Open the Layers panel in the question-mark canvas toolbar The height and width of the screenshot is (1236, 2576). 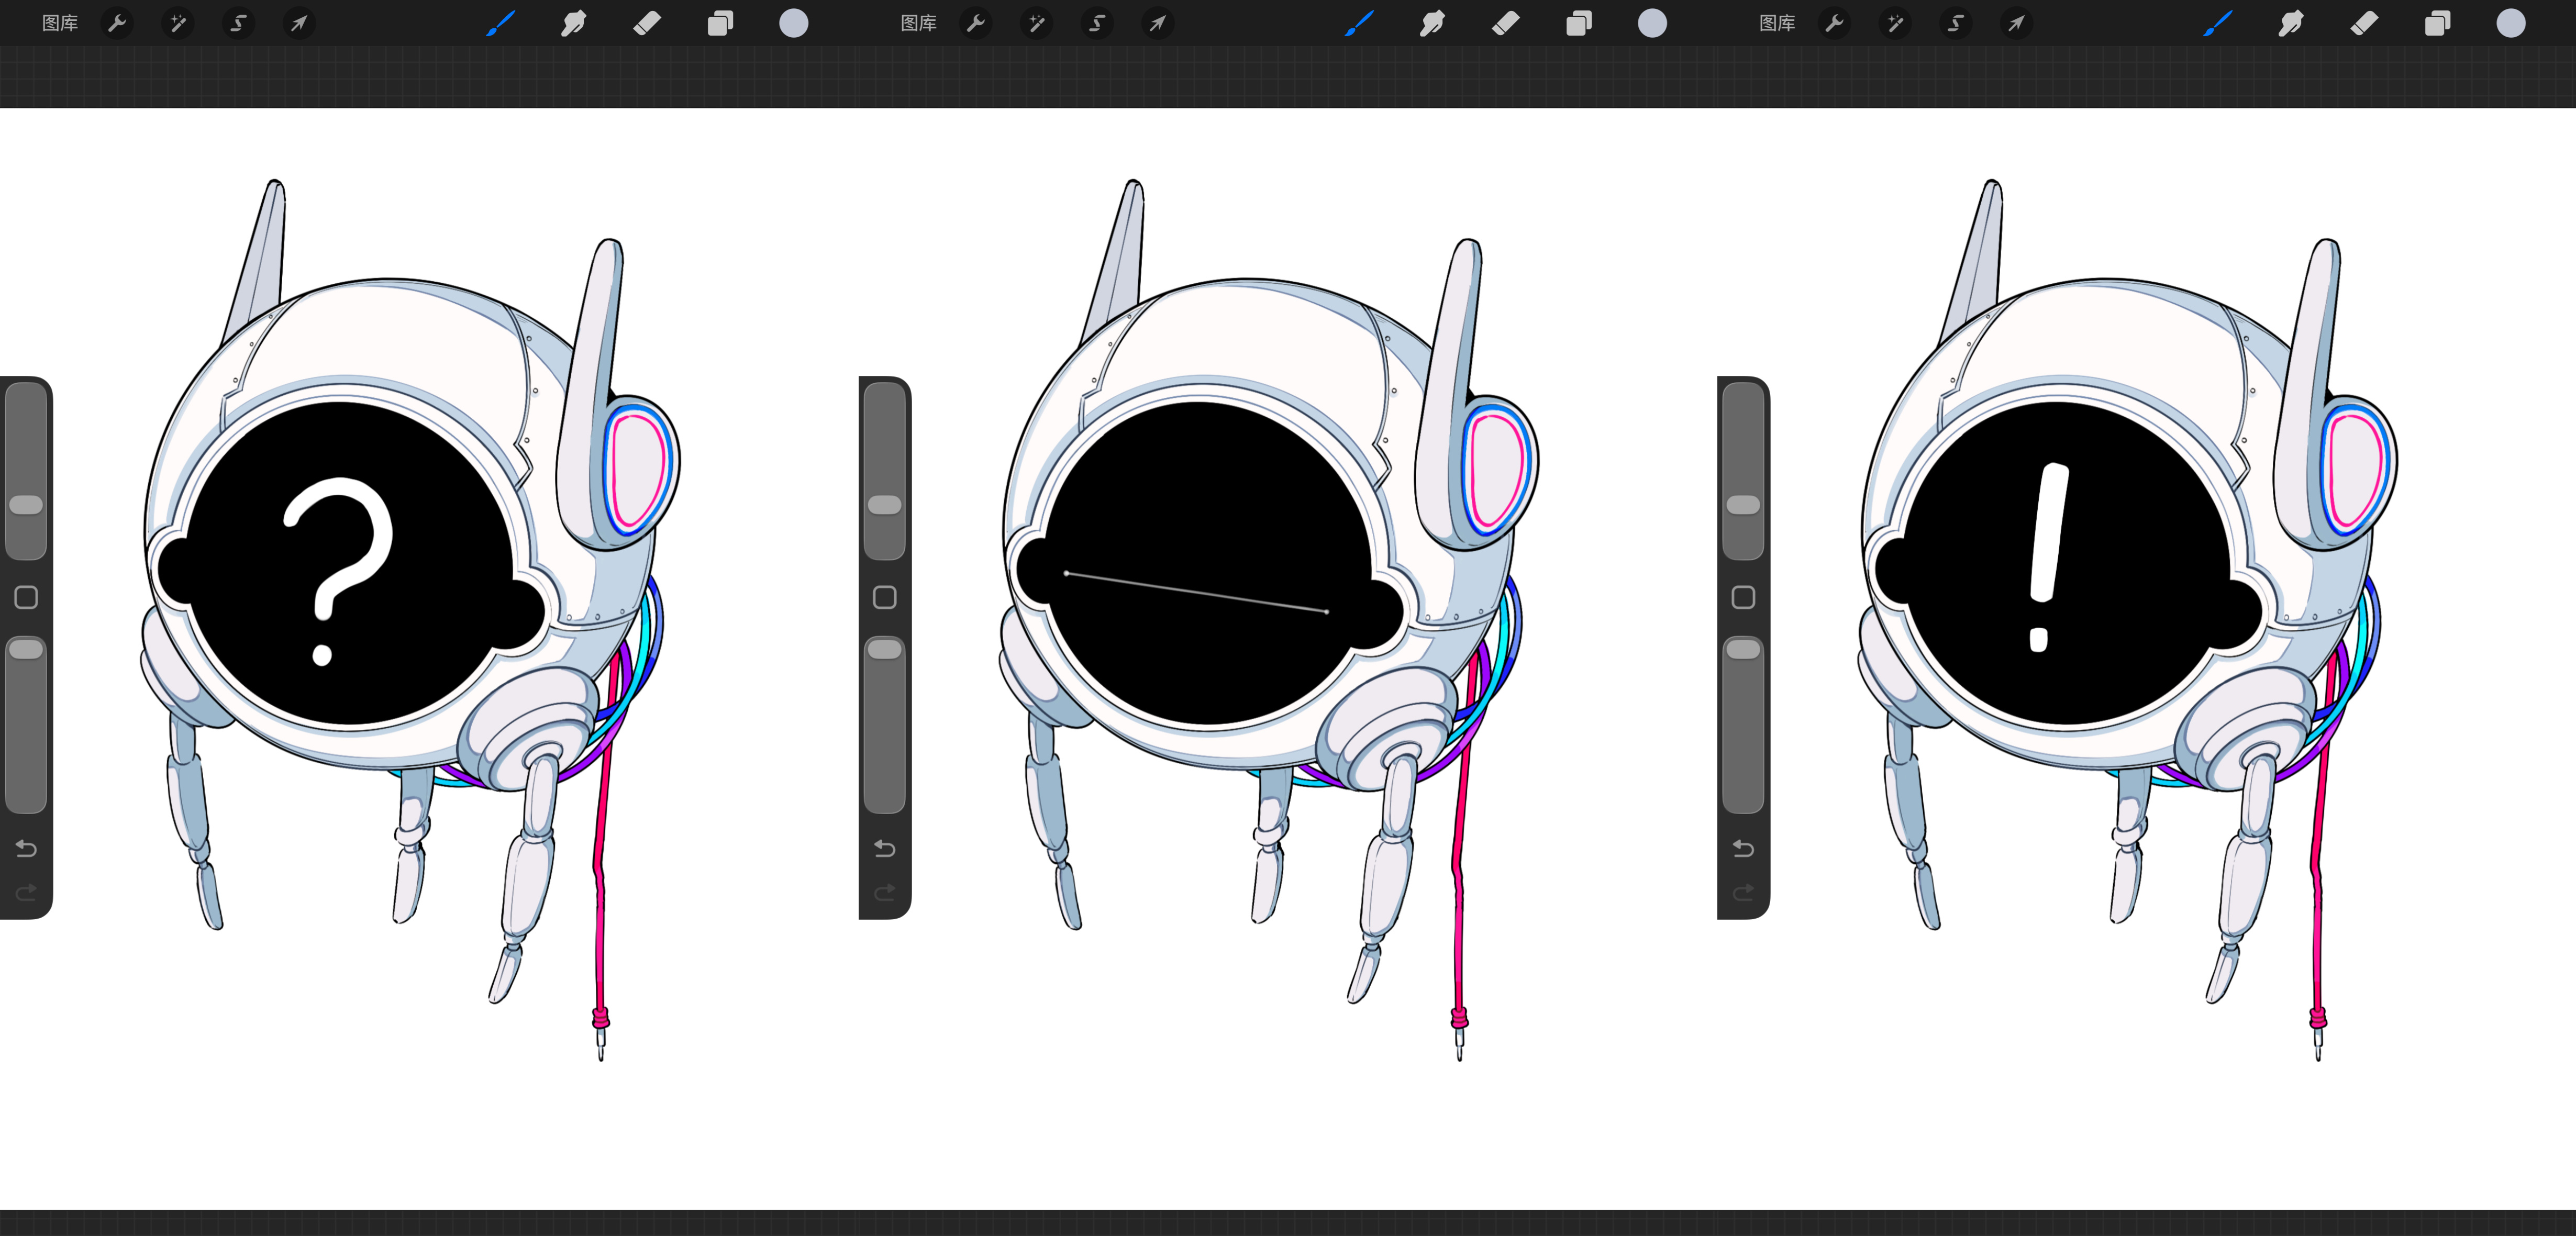720,23
